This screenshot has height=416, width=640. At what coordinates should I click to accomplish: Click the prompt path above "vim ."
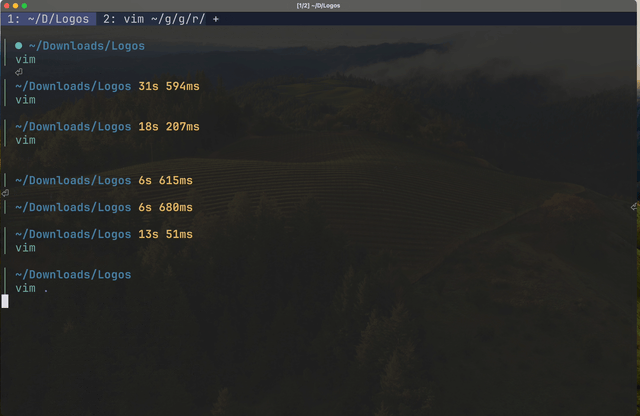pyautogui.click(x=73, y=275)
